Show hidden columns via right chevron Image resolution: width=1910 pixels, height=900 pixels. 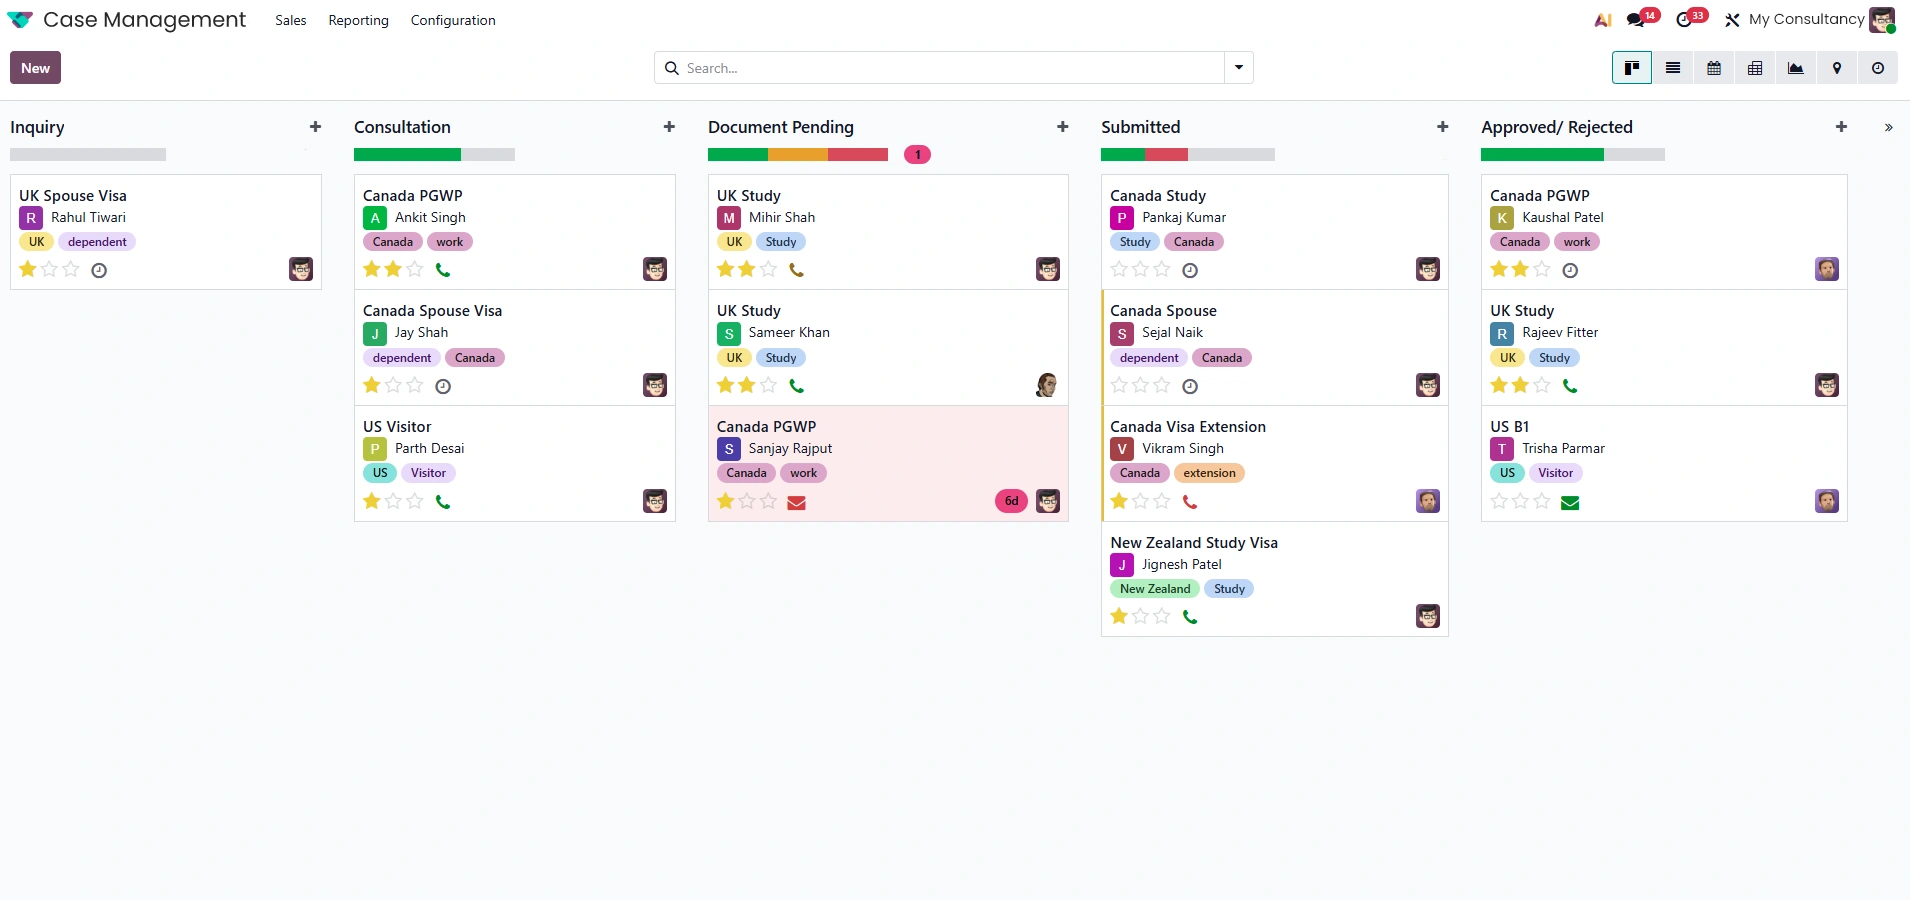[x=1888, y=127]
